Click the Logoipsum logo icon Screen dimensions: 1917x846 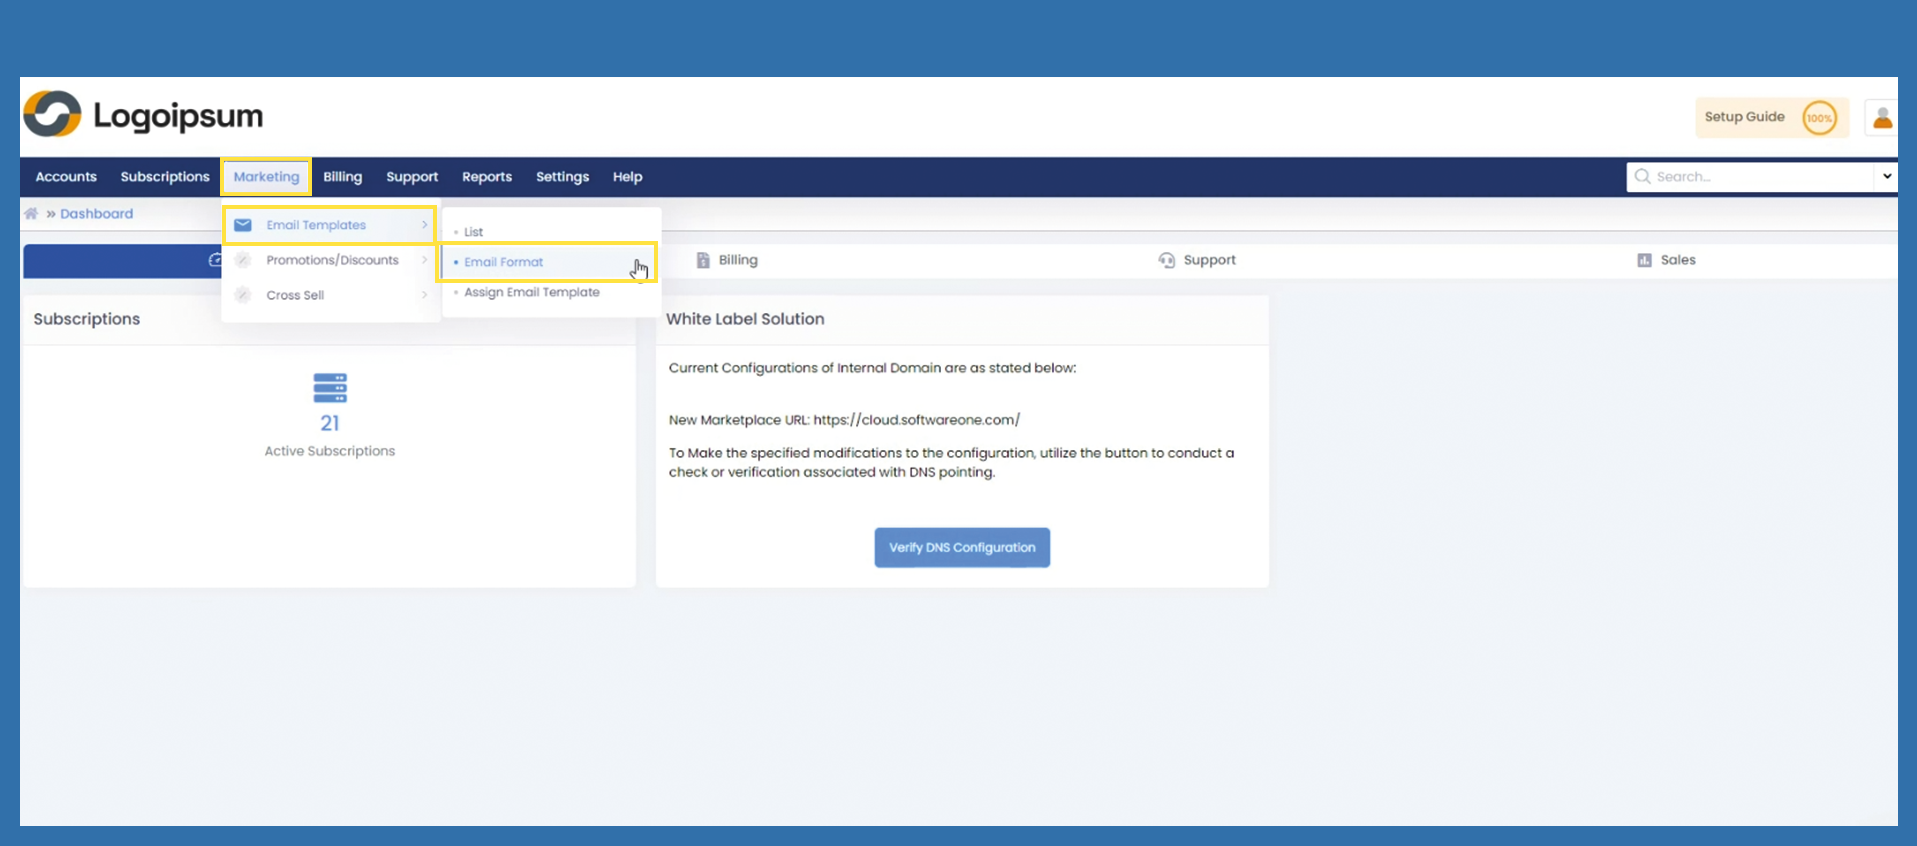52,114
